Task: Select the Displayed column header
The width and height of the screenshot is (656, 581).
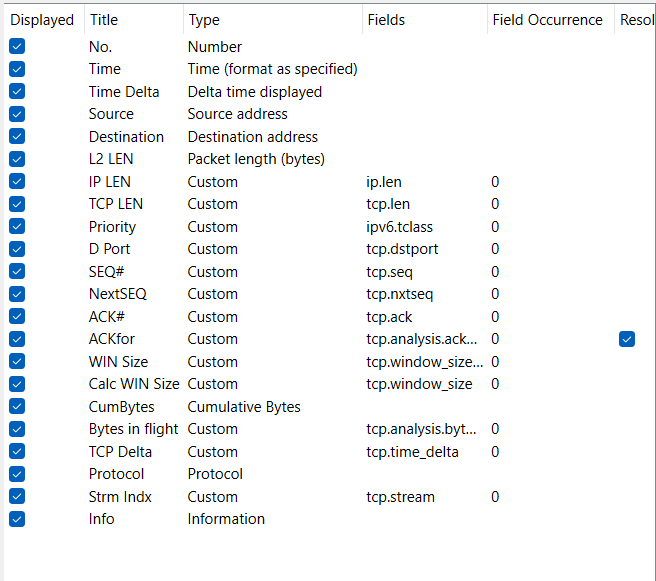Action: (42, 20)
